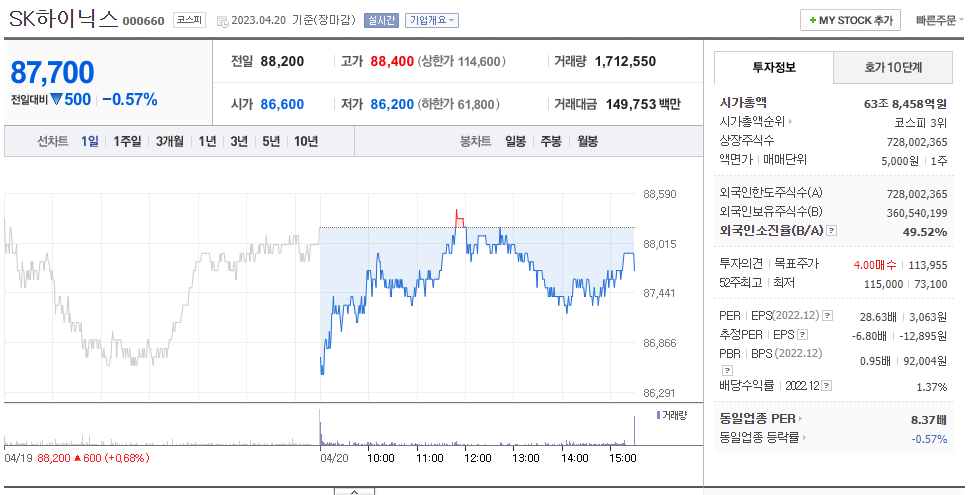Image resolution: width=973 pixels, height=495 pixels.
Task: Click the calendar icon before 2023.04.20
Action: tap(222, 22)
